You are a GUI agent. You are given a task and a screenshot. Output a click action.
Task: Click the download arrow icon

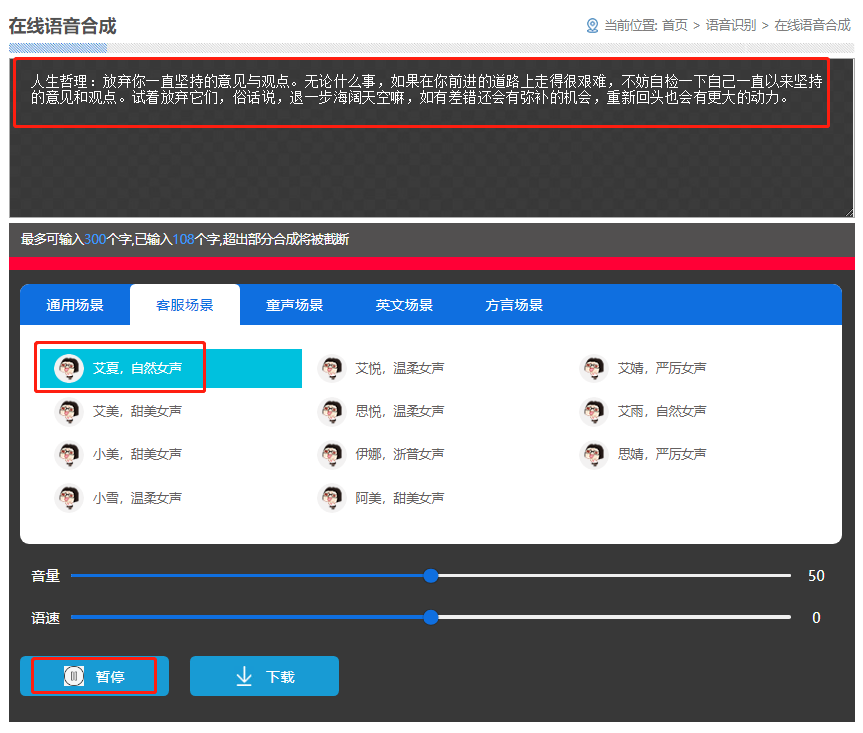[244, 676]
